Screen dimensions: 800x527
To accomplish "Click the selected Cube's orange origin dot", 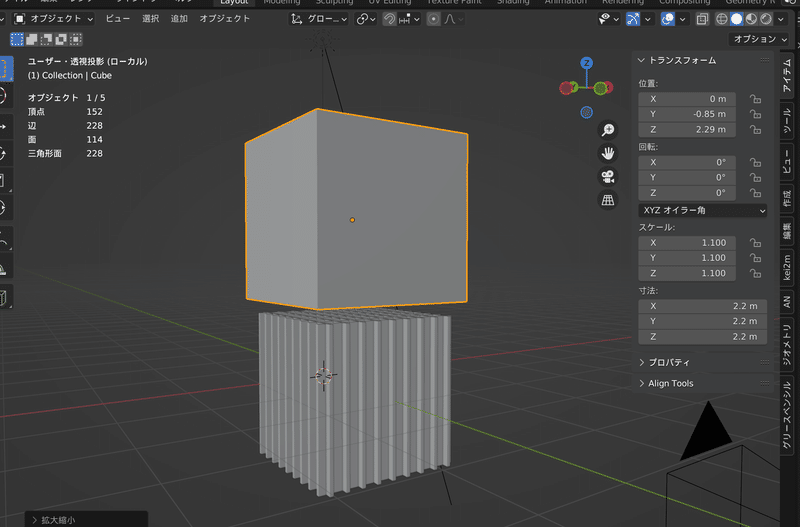I will tap(352, 220).
